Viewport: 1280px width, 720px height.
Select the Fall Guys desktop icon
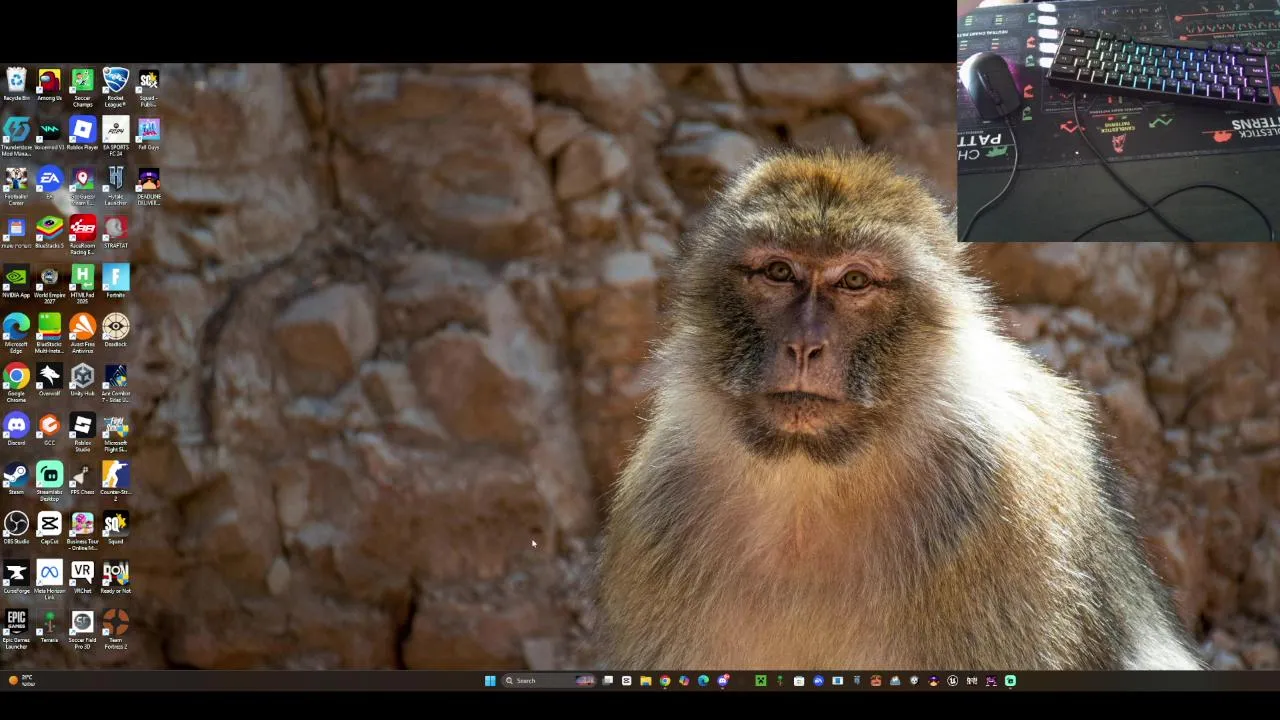pos(148,134)
